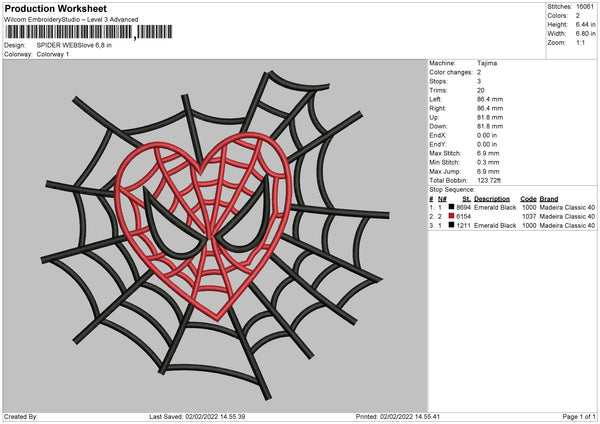Select stitch count '1211' in stop row 3
600x424 pixels.
point(463,226)
